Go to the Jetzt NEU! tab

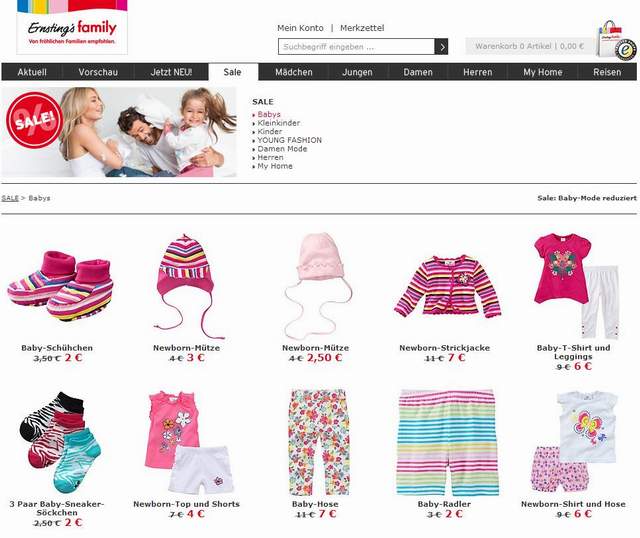coord(171,72)
